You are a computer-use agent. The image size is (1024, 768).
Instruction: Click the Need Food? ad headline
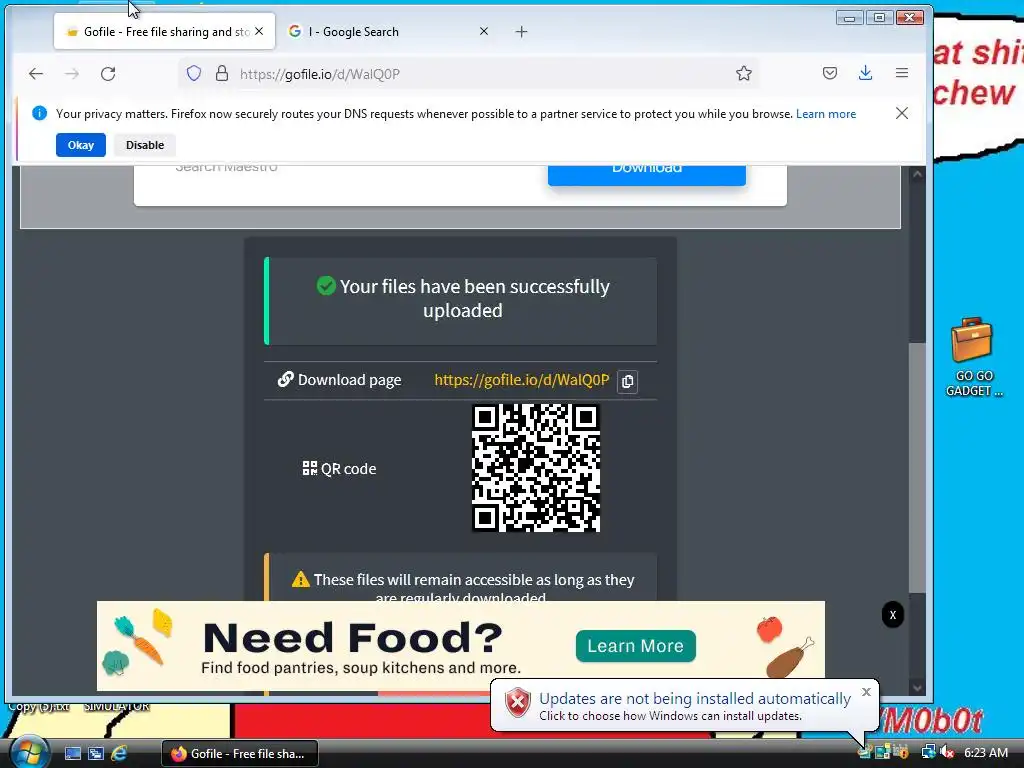tap(353, 637)
